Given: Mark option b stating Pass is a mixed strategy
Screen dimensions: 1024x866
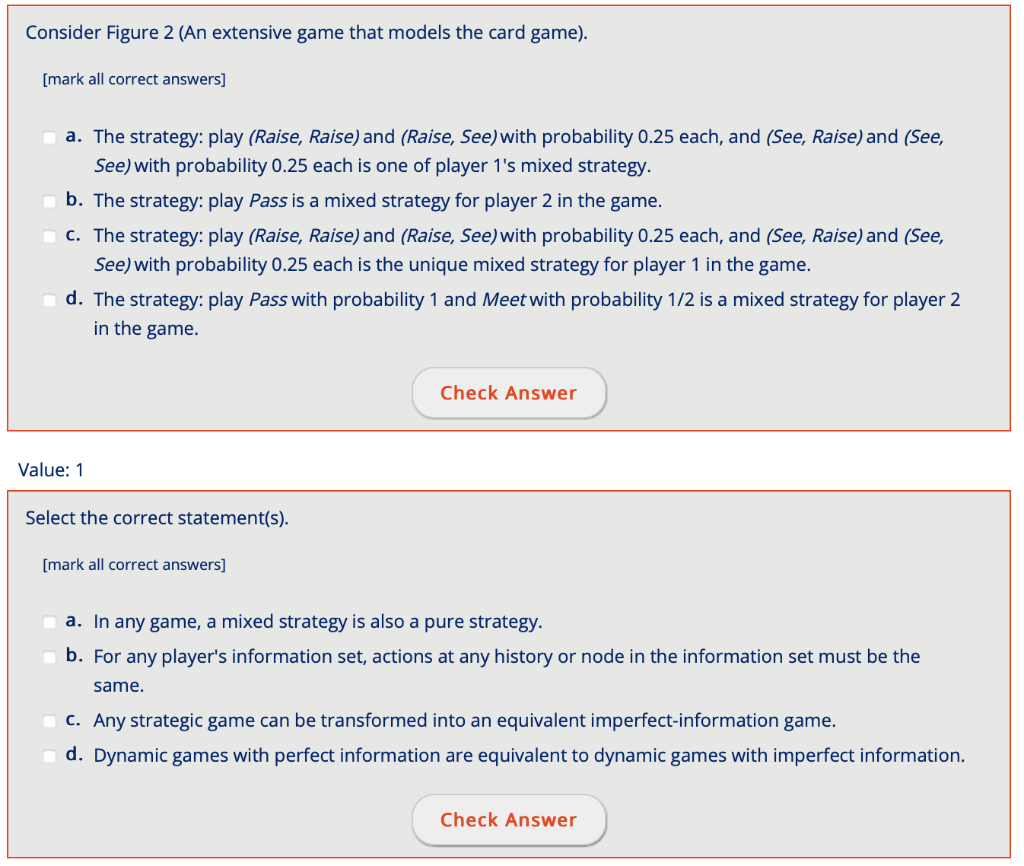Looking at the screenshot, I should 49,201.
